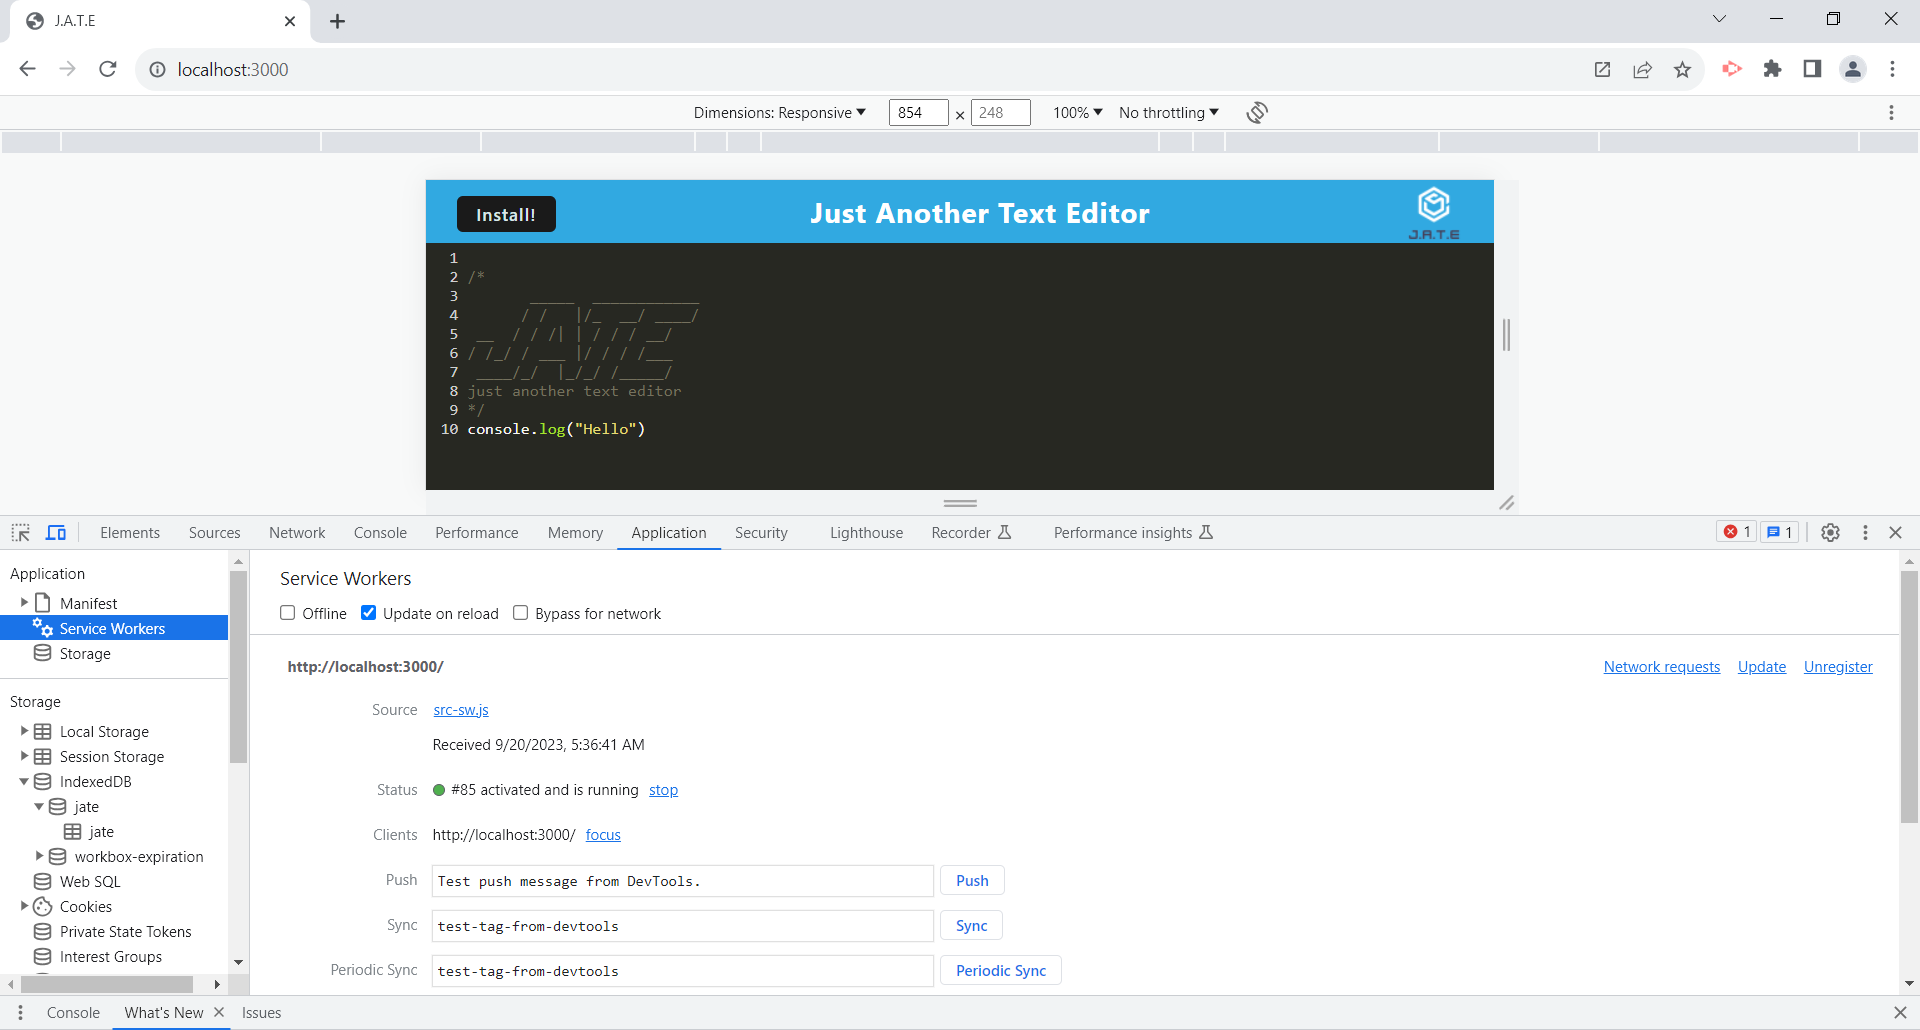Open DevTools settings gear
This screenshot has height=1030, width=1920.
(1831, 532)
